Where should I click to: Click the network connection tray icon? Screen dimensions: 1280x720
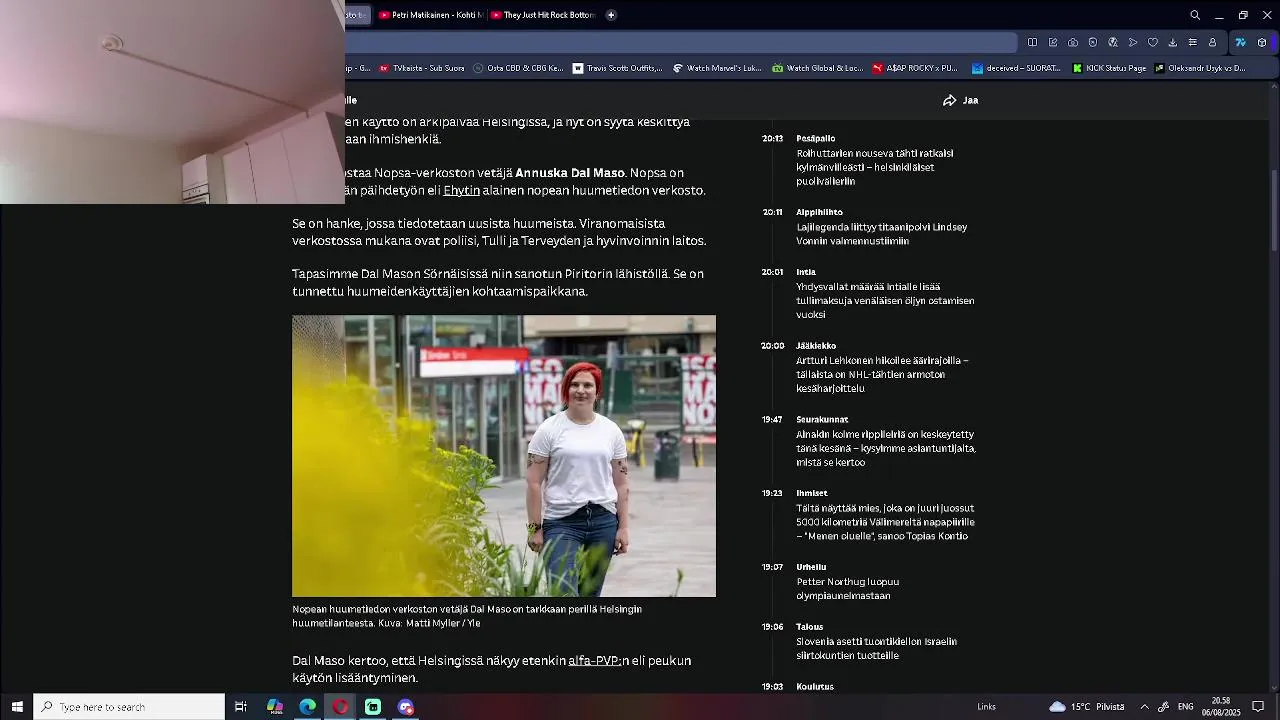1164,707
